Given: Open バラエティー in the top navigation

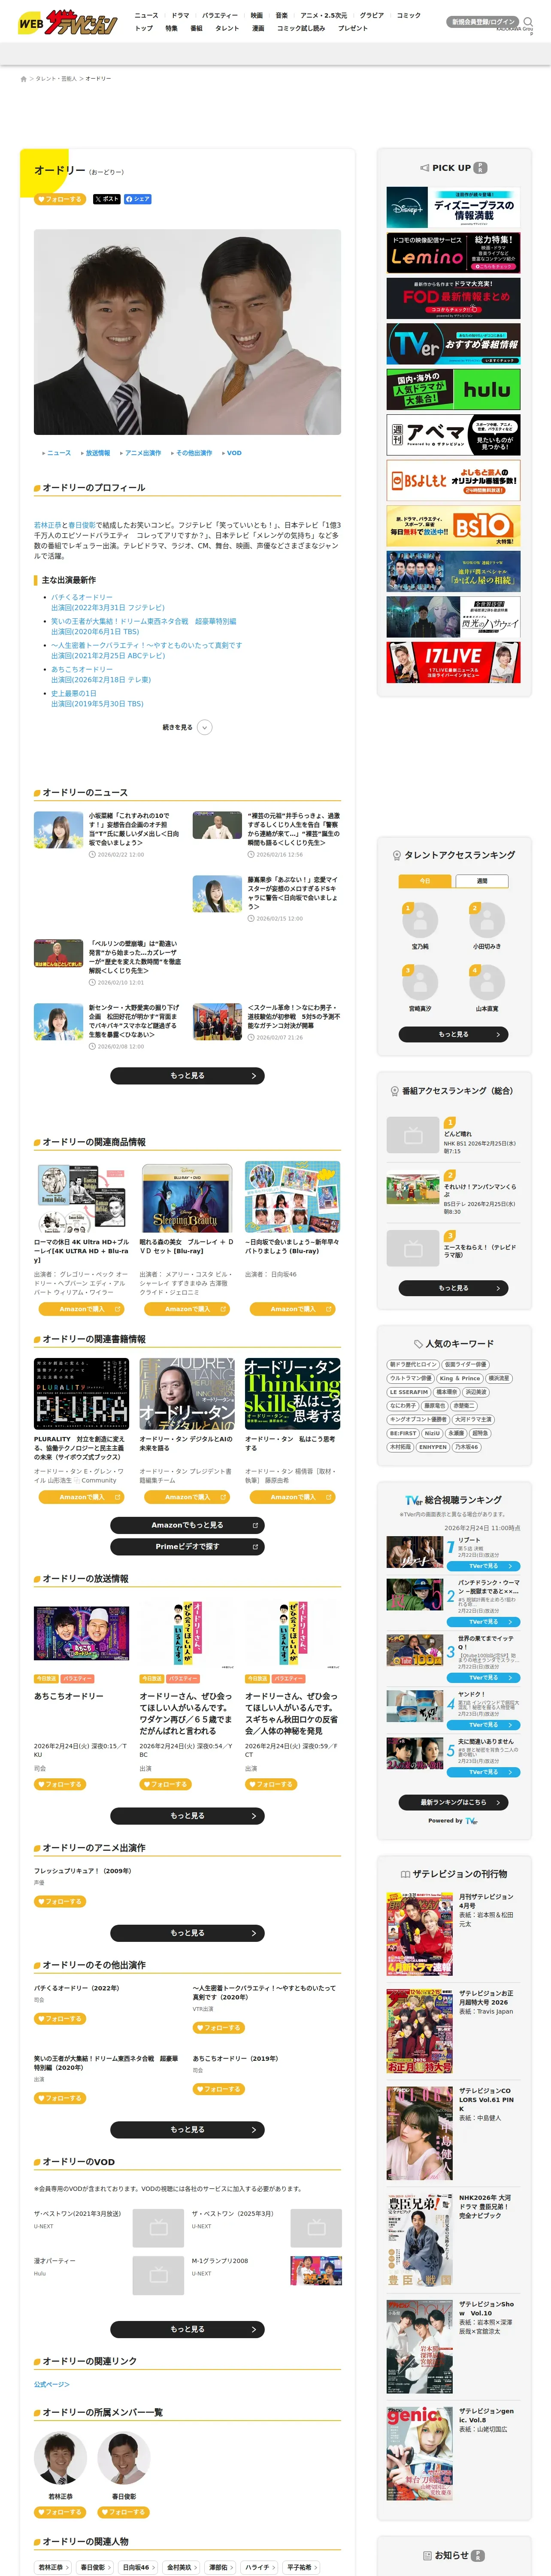Looking at the screenshot, I should click(220, 16).
